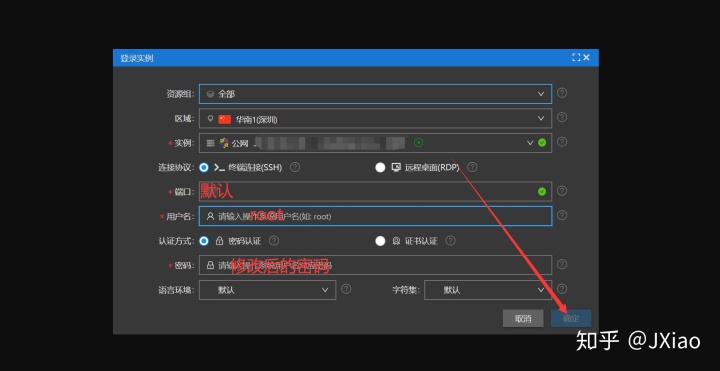Click the 取消 cancel button
The width and height of the screenshot is (720, 371).
[523, 318]
